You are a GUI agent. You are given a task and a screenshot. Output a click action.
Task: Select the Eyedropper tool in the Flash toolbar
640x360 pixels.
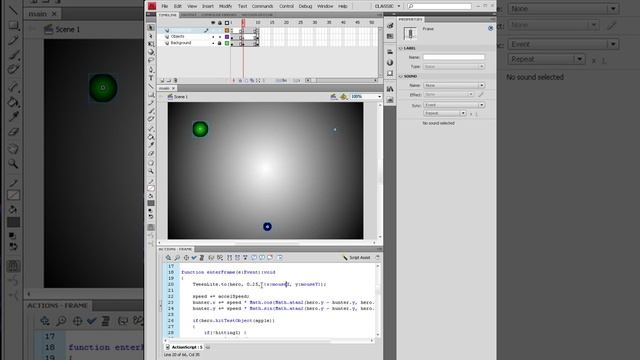point(151,145)
